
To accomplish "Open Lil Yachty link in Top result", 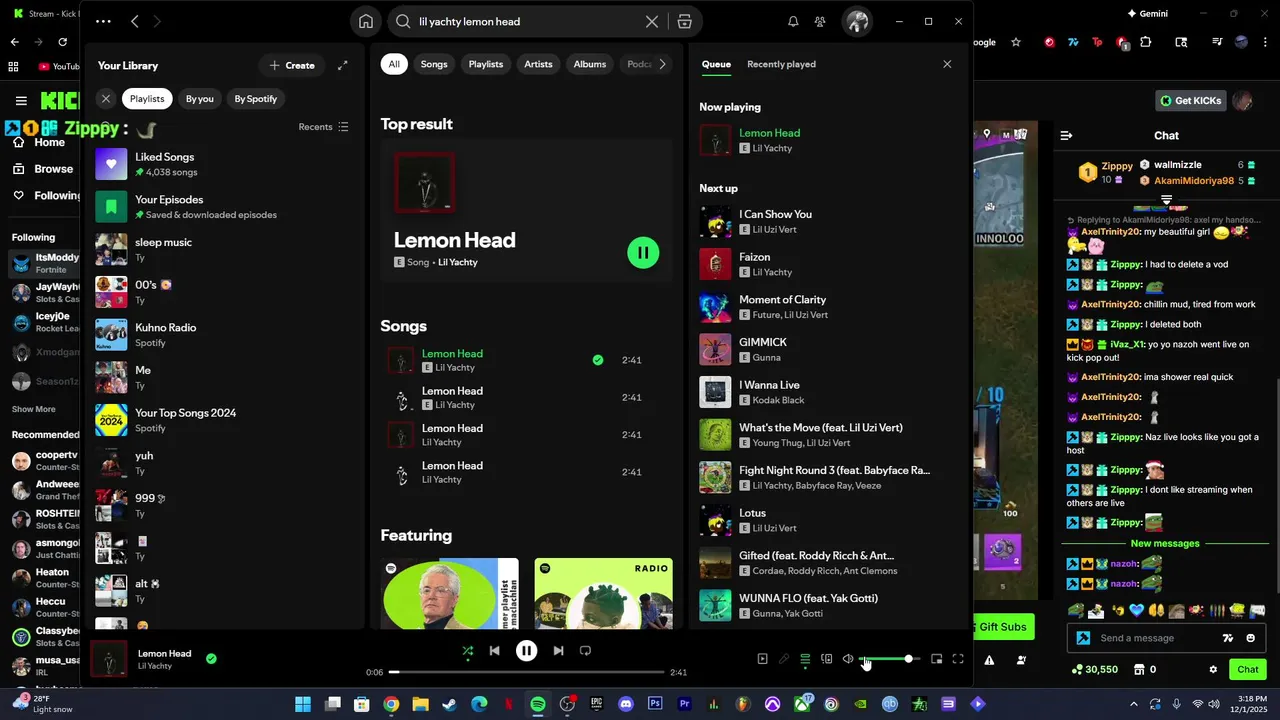I will [458, 262].
